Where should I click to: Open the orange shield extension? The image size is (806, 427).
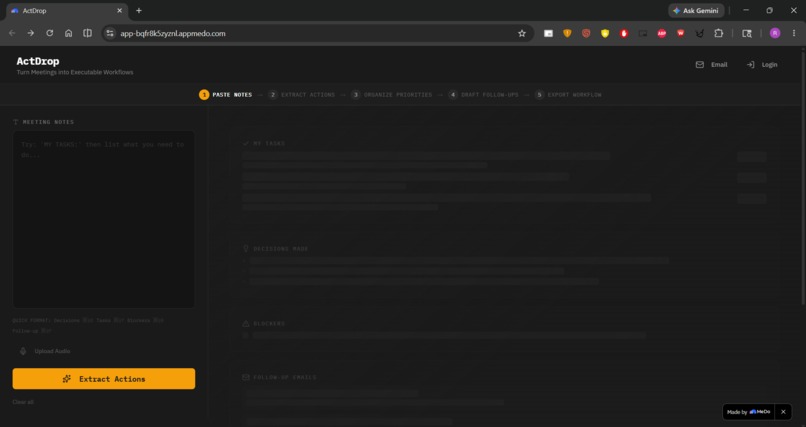click(x=567, y=33)
